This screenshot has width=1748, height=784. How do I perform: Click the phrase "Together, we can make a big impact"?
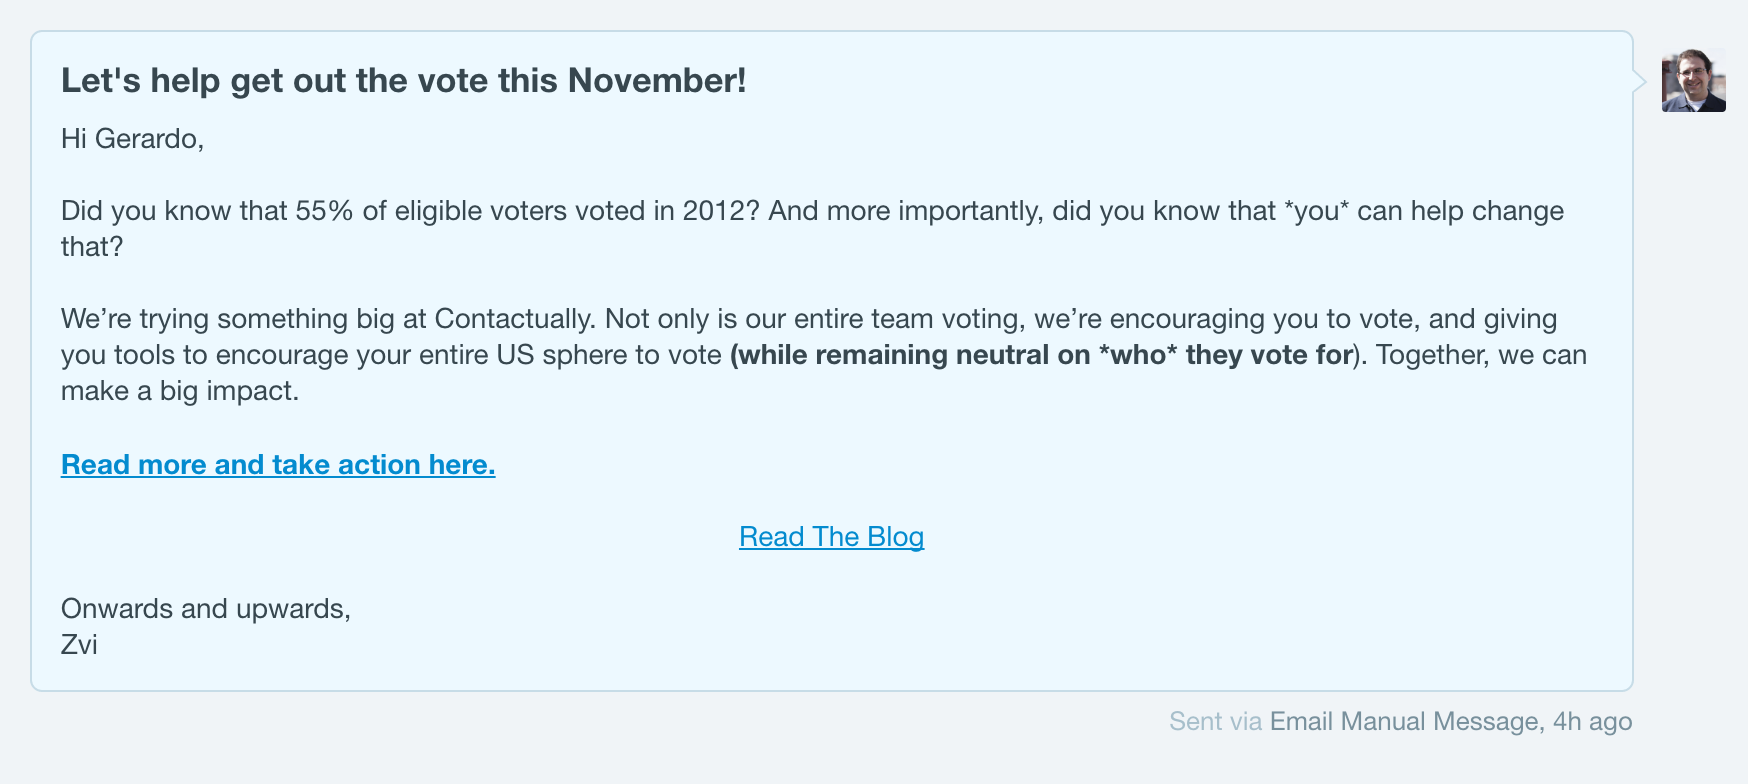[1480, 354]
